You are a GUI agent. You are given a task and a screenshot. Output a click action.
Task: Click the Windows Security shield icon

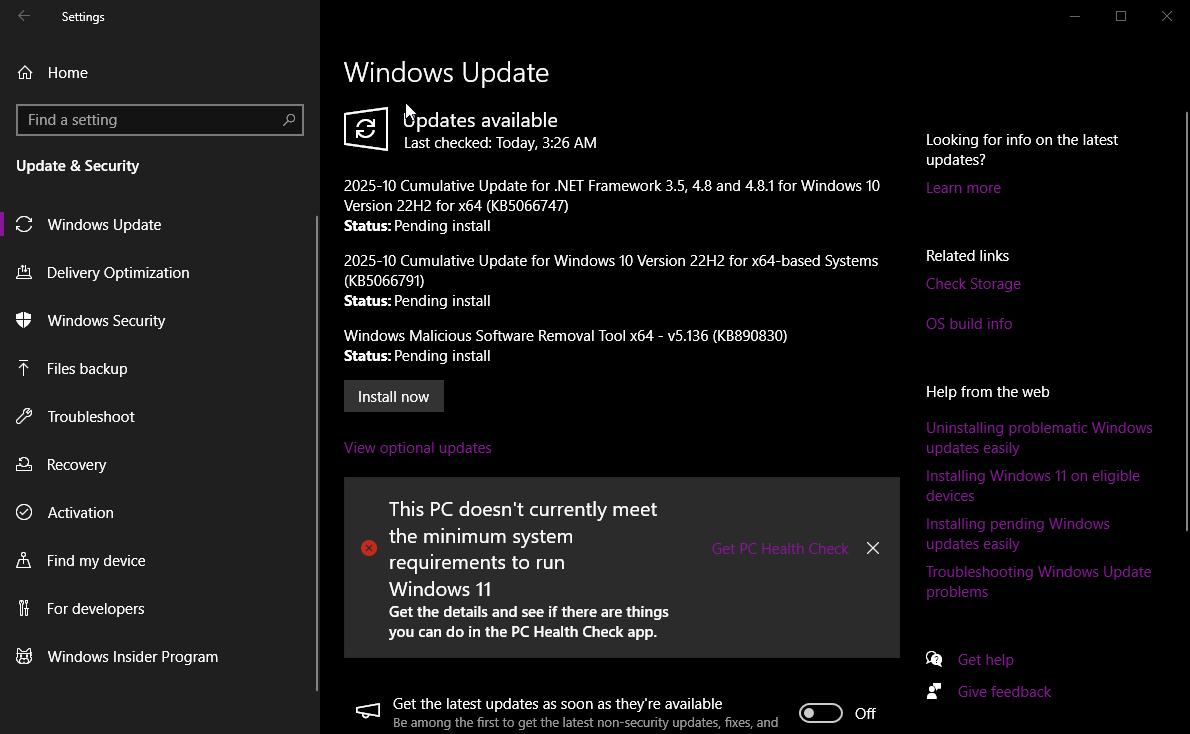(25, 321)
